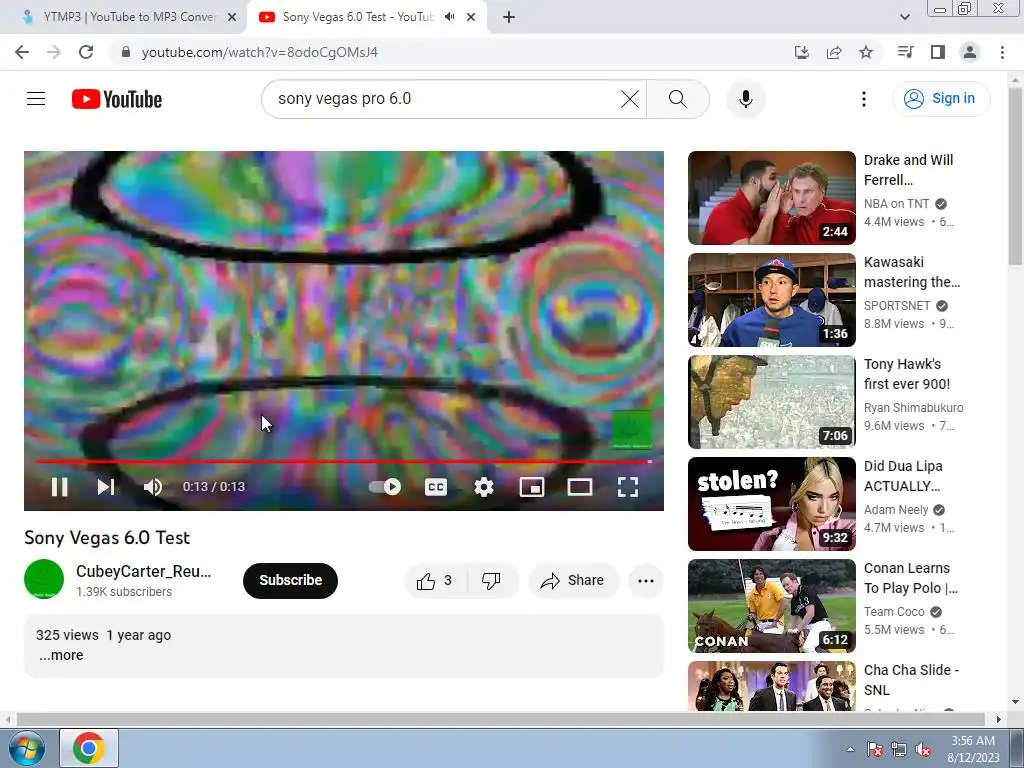The height and width of the screenshot is (768, 1024).
Task: Open Kawasaki mastering video title
Action: point(912,272)
